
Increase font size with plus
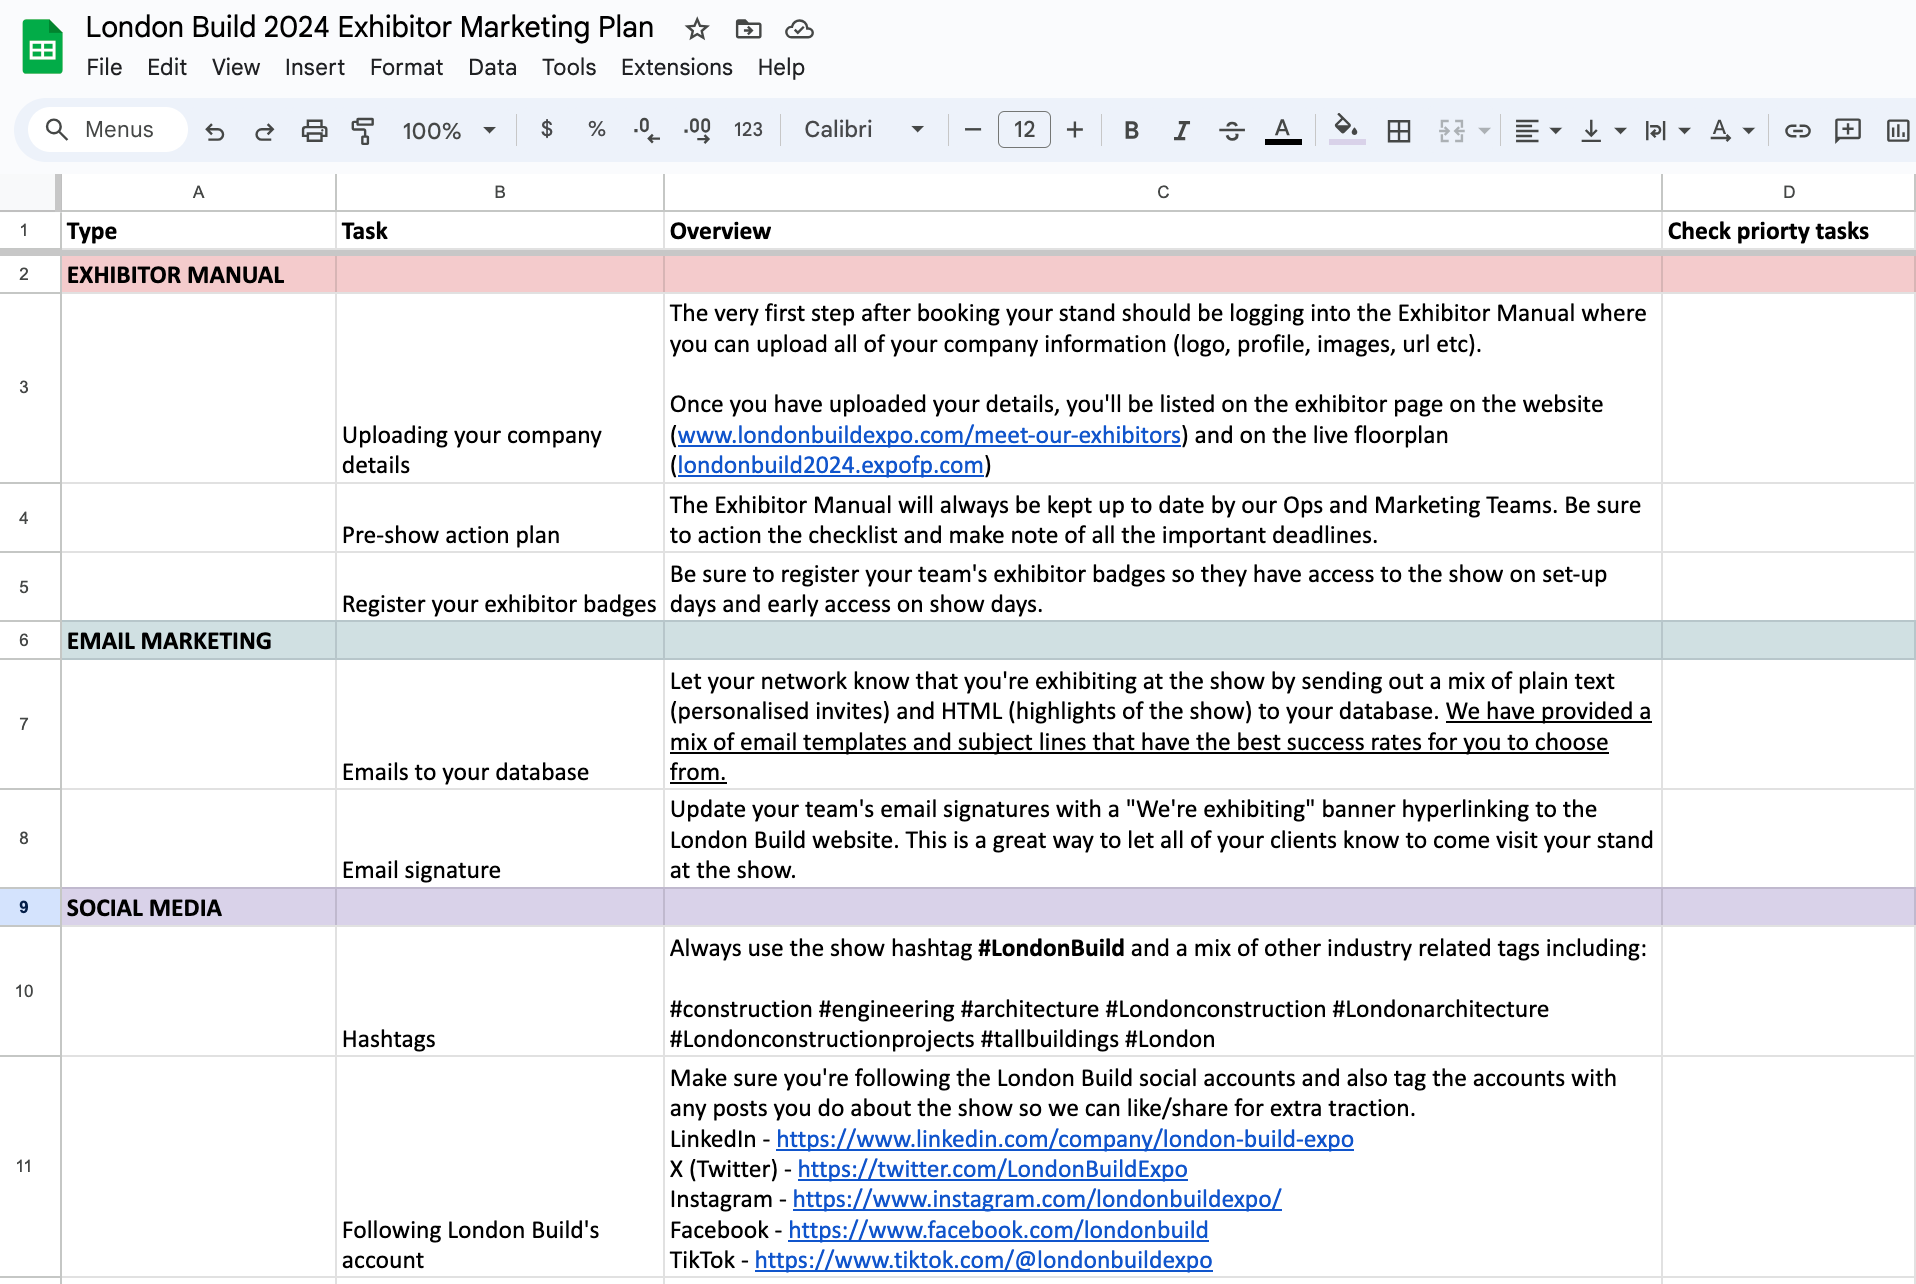[x=1075, y=130]
